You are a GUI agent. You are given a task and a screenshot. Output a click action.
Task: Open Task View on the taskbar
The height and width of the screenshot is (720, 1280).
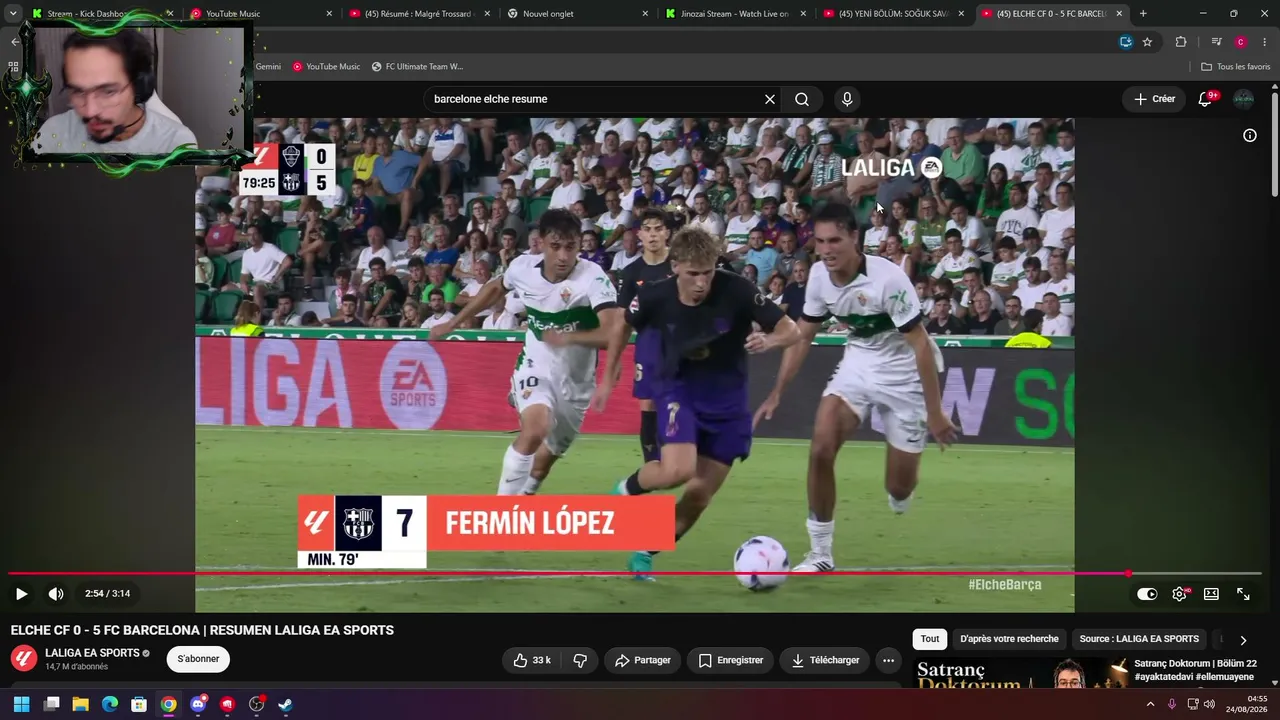click(52, 704)
